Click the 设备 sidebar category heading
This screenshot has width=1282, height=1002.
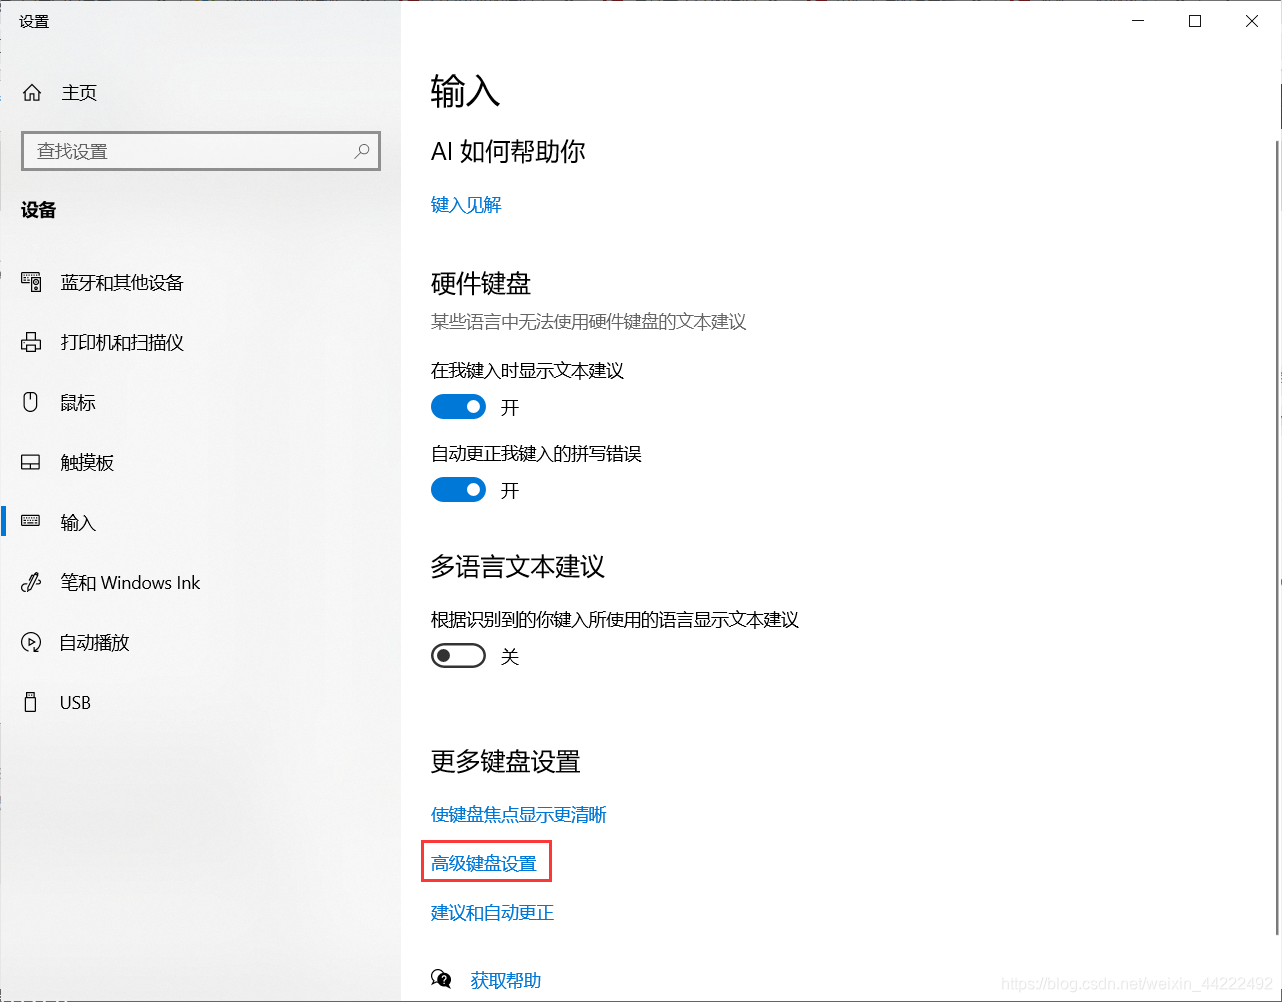[39, 210]
